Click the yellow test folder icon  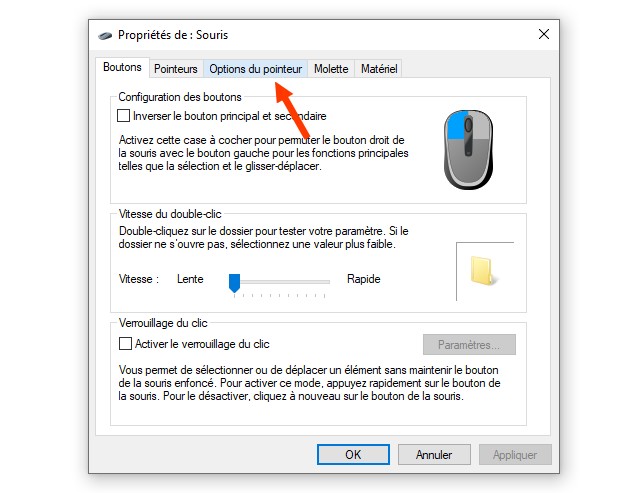click(x=484, y=270)
